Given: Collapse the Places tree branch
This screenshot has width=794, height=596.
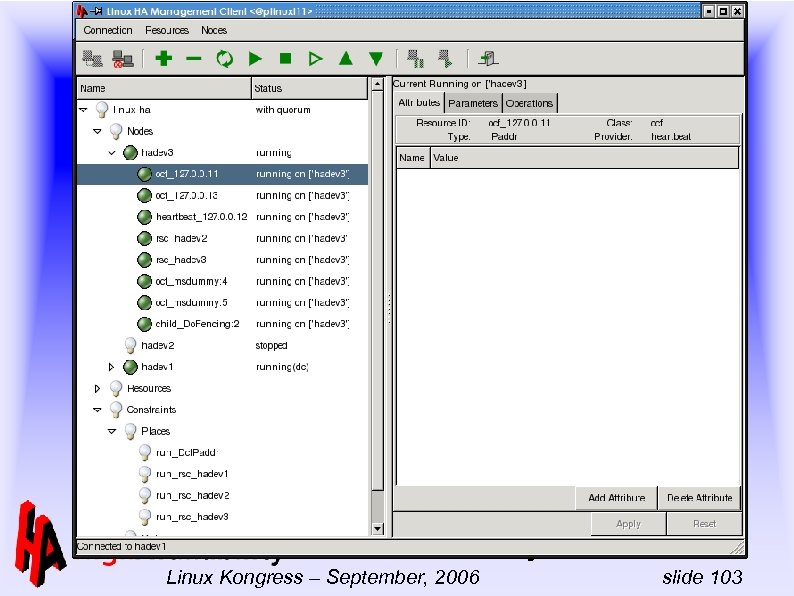Looking at the screenshot, I should [x=112, y=431].
